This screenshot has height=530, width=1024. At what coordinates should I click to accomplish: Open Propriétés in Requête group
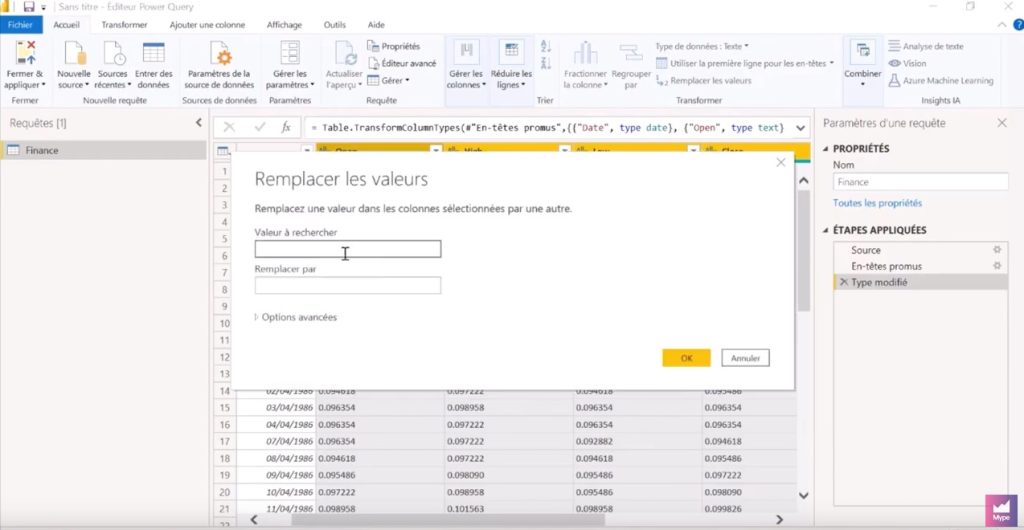point(394,46)
